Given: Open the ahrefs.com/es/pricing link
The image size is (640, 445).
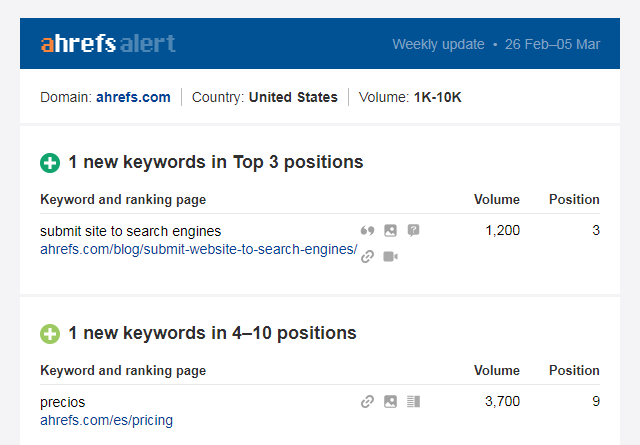Looking at the screenshot, I should click(107, 420).
